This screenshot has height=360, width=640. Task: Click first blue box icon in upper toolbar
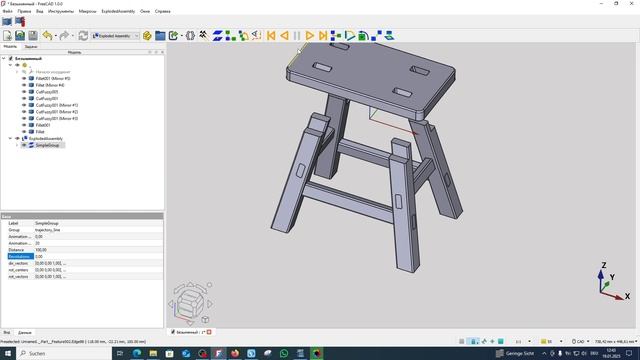[7, 21]
